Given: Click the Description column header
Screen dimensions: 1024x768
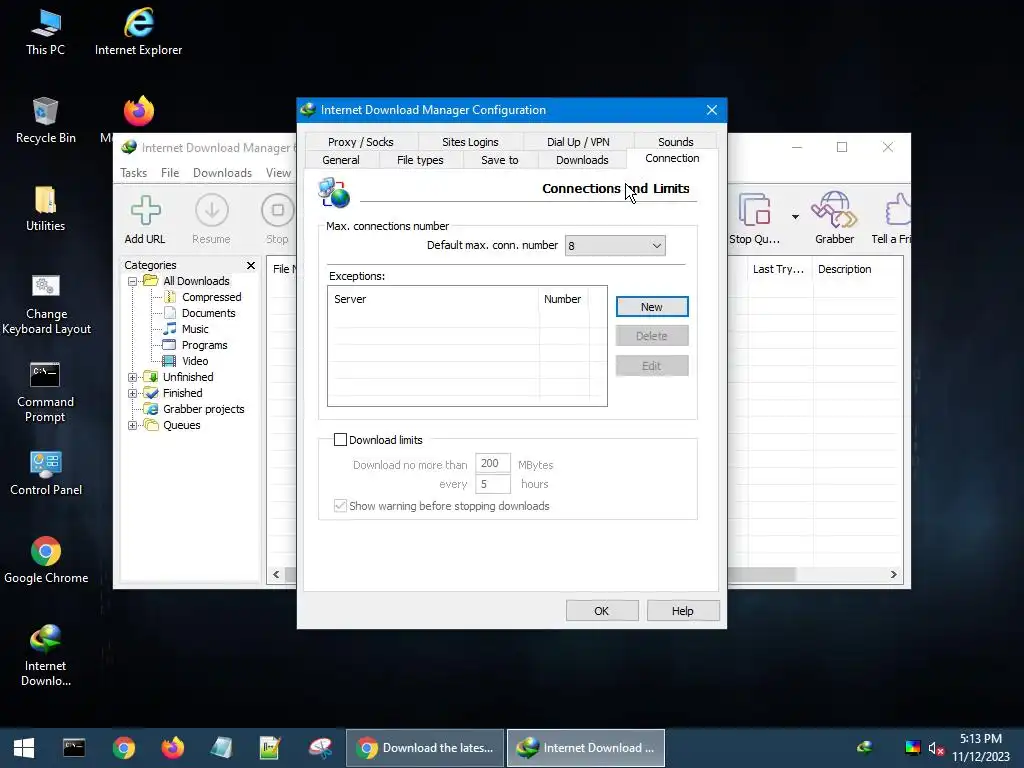Looking at the screenshot, I should (844, 269).
